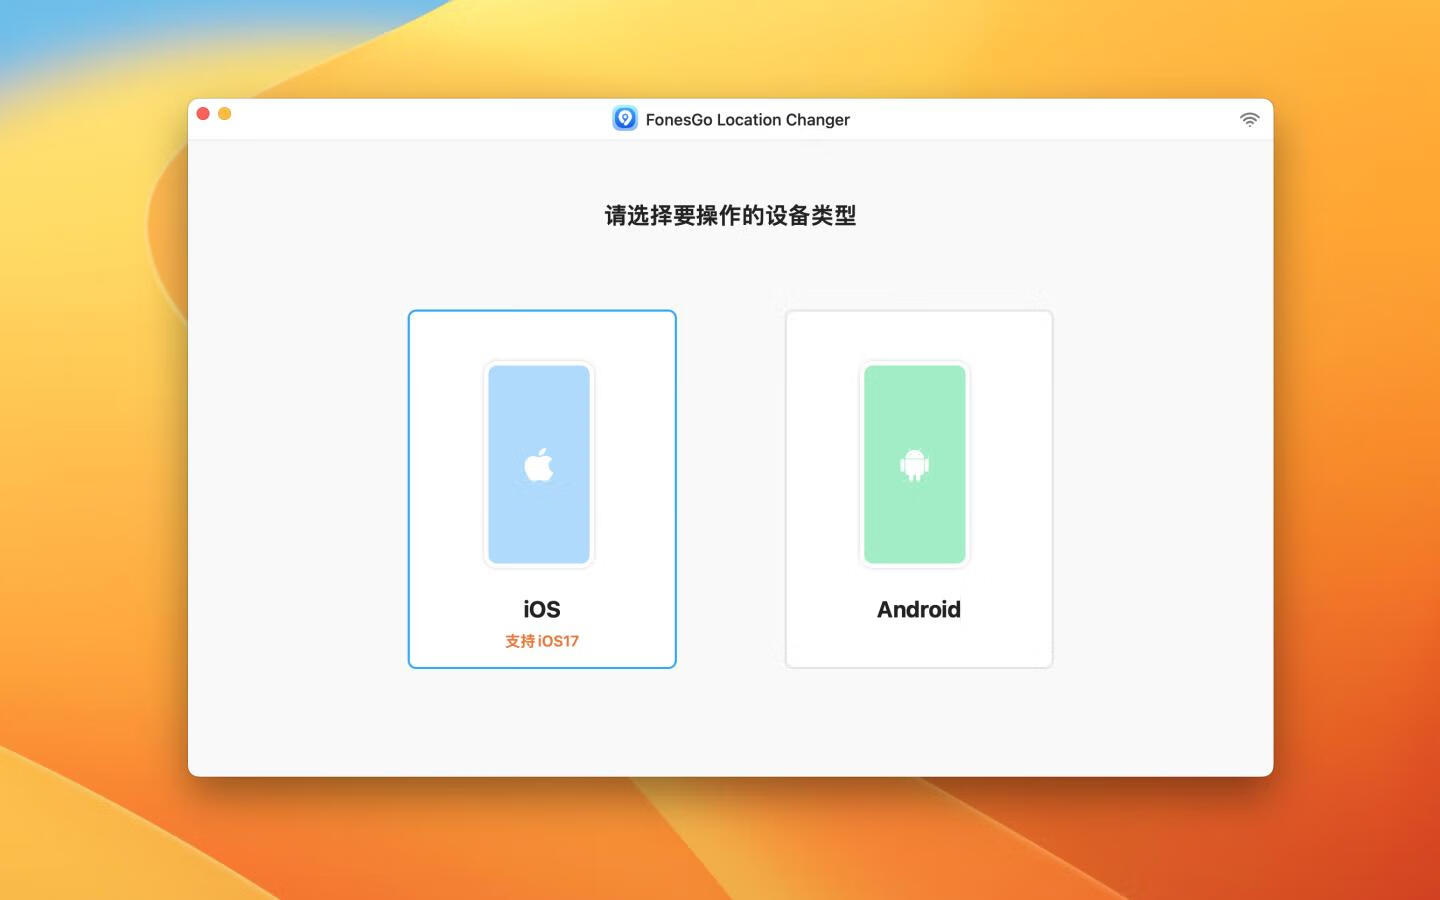Click the Android label text

[919, 609]
